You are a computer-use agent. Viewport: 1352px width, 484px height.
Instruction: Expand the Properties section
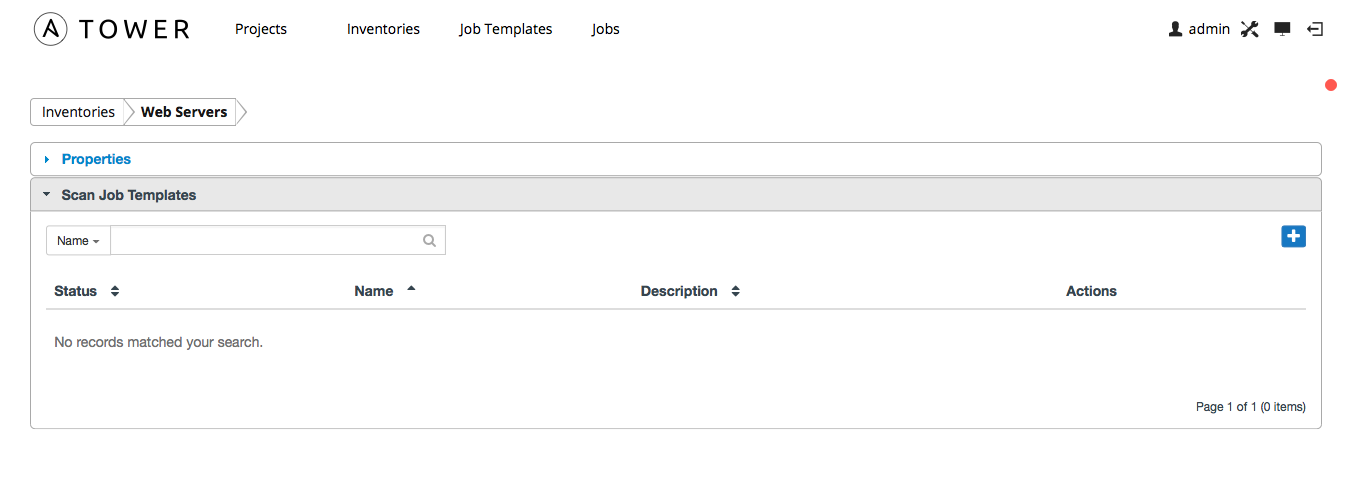96,159
